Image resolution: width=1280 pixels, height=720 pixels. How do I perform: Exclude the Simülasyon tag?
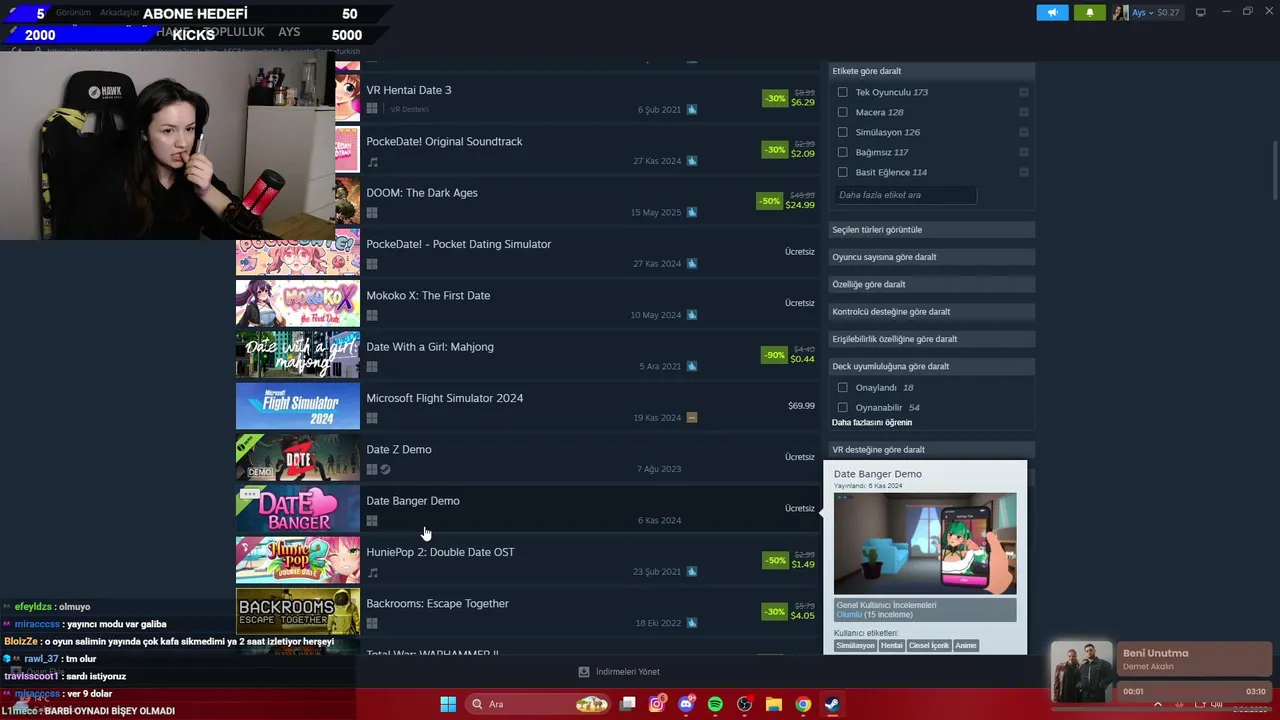pos(1024,132)
